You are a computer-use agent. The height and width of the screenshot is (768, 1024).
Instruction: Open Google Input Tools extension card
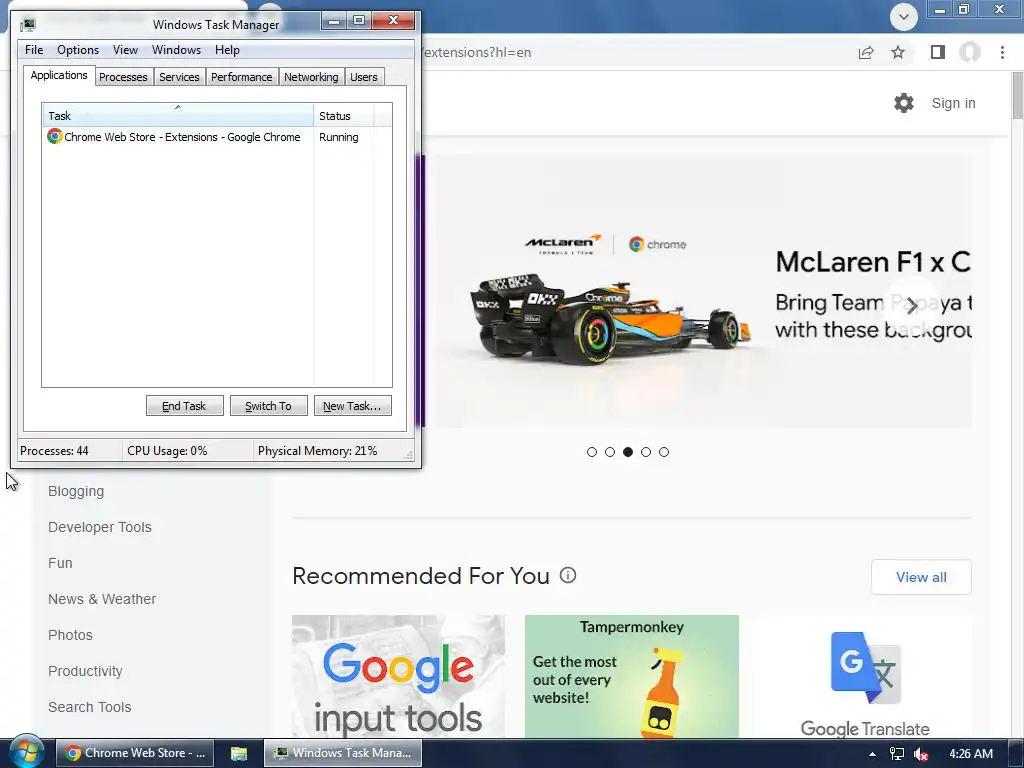pyautogui.click(x=398, y=676)
